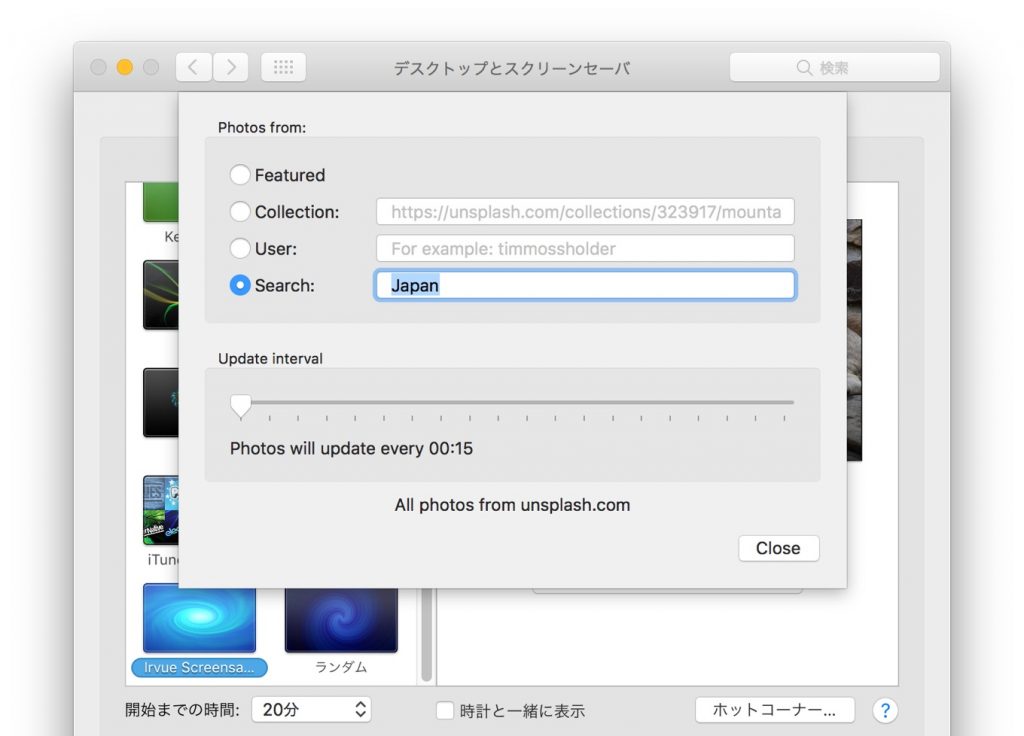Click the forward arrow navigation button
Image resolution: width=1024 pixels, height=736 pixels.
[231, 67]
